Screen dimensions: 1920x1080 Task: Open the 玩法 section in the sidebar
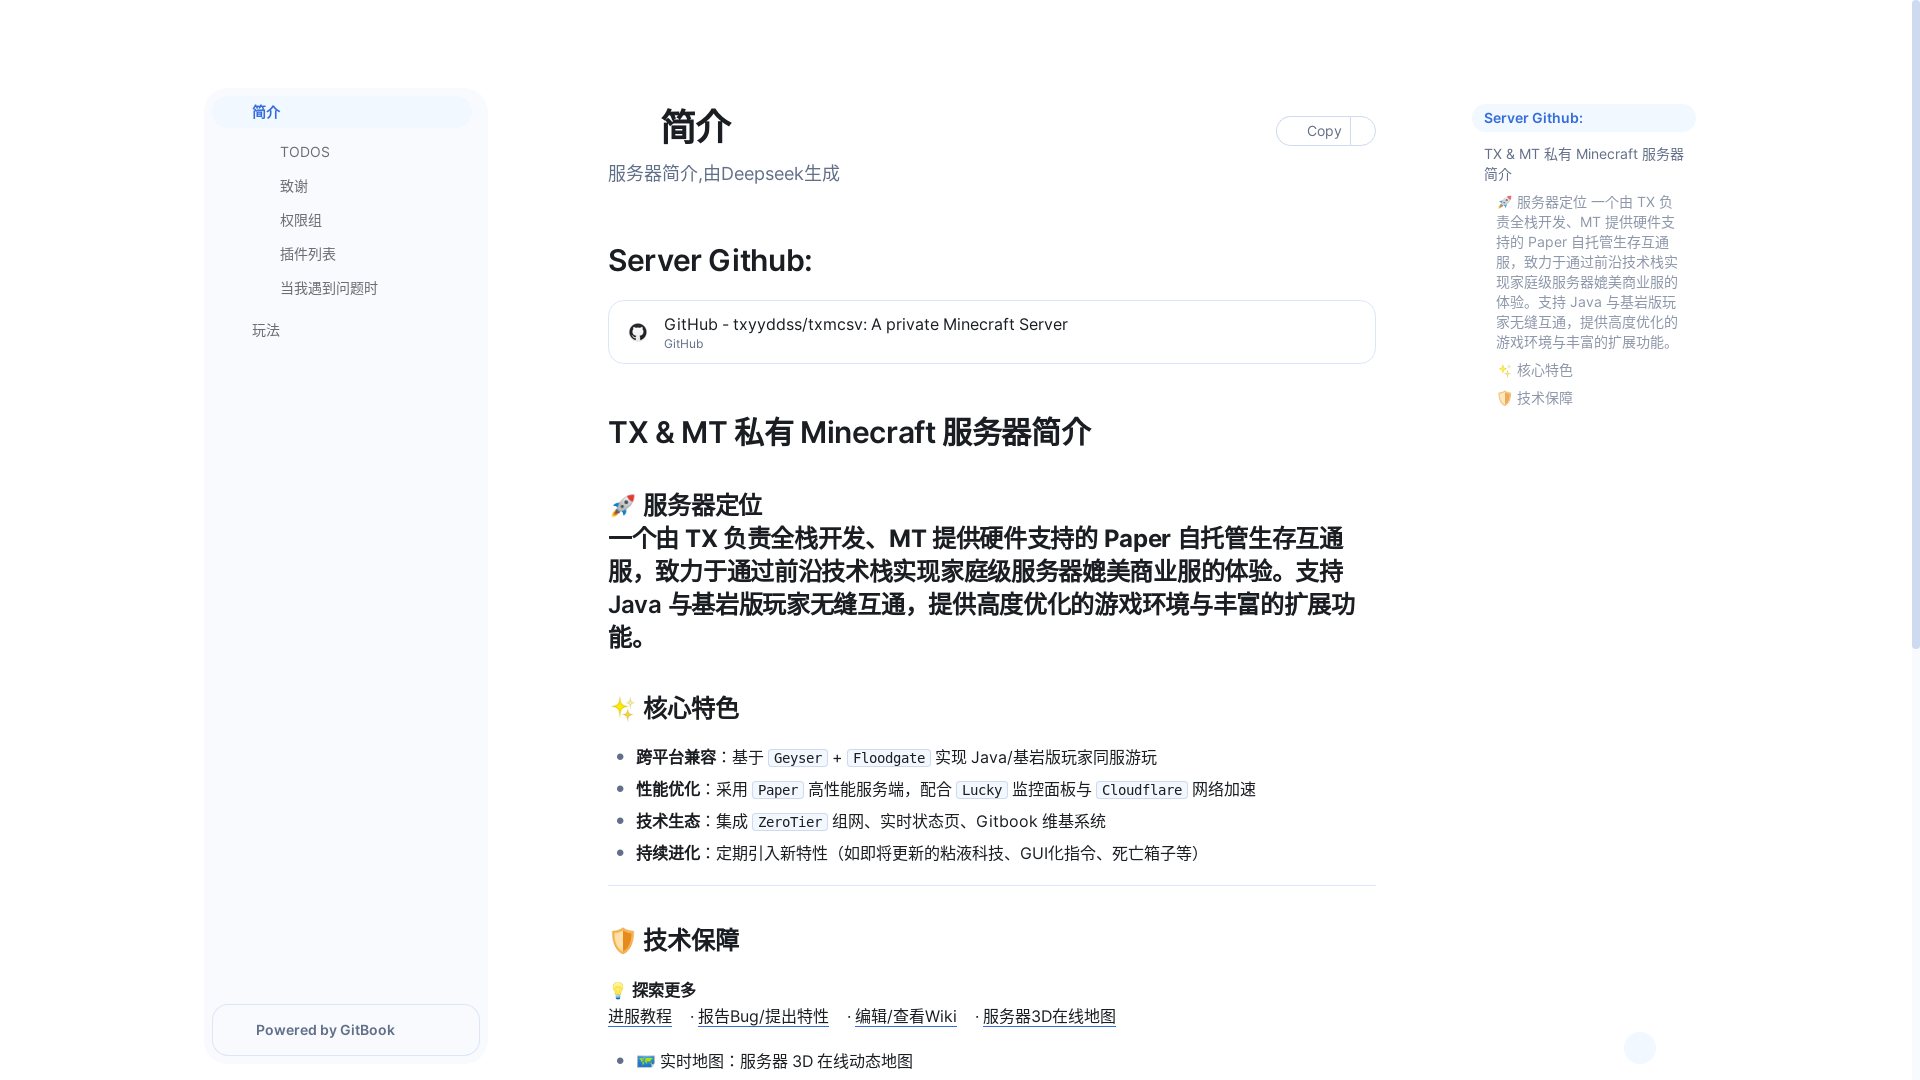342,330
